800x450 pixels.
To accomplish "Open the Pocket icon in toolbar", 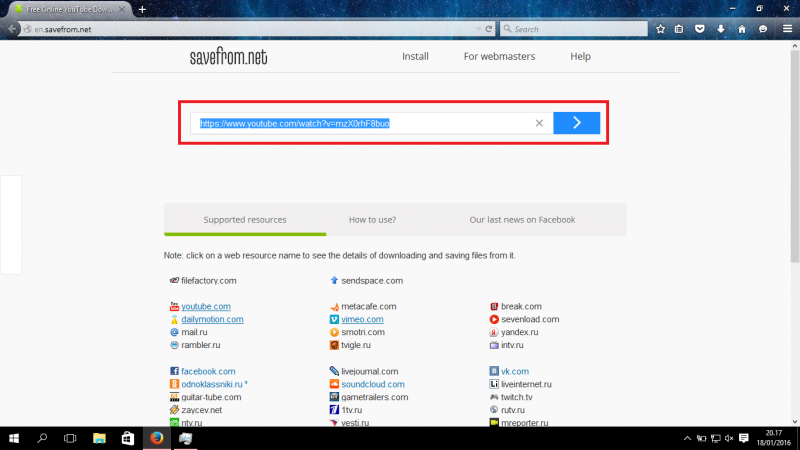I will (x=699, y=29).
